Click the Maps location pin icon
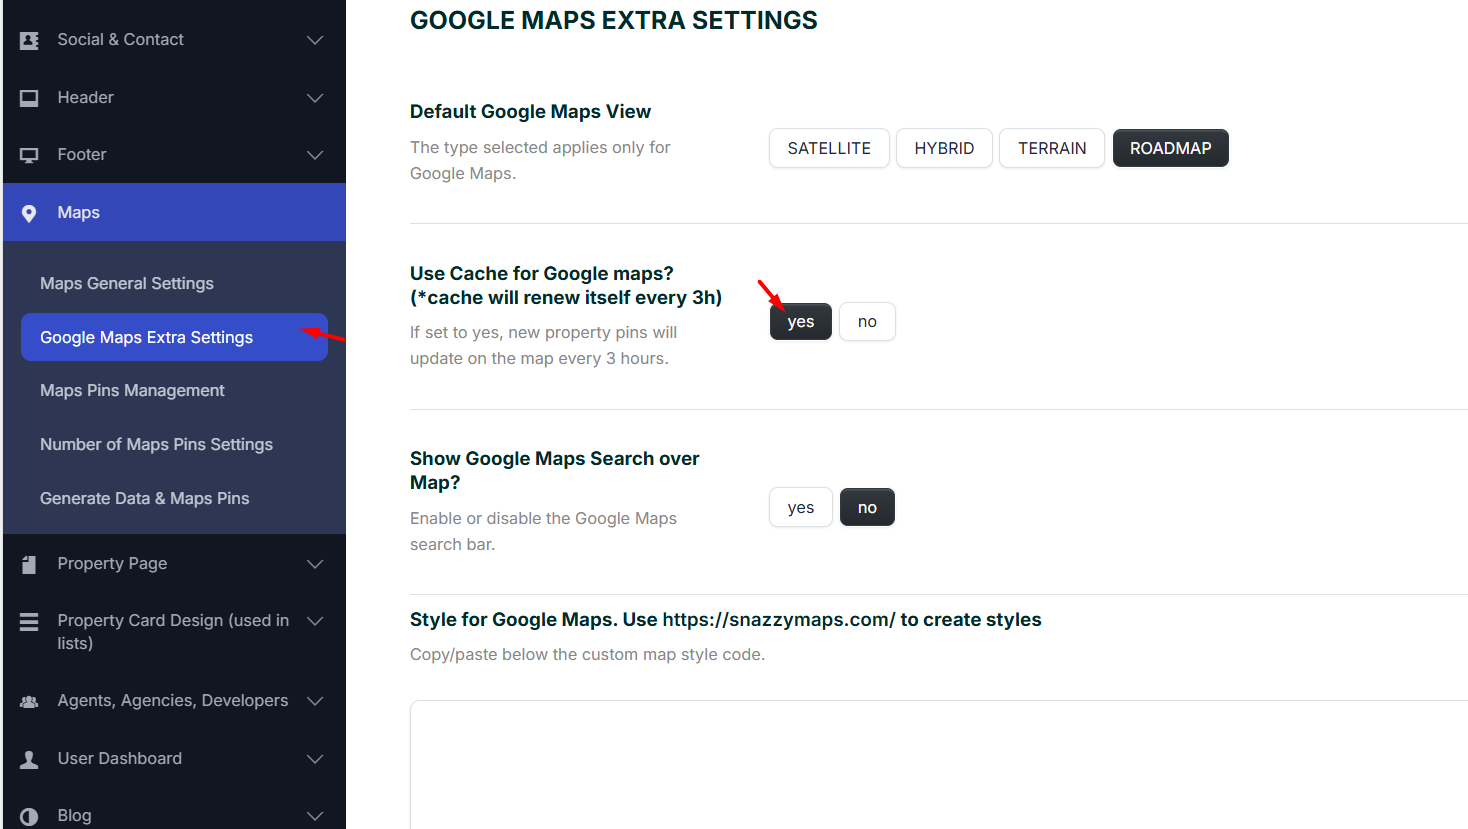The height and width of the screenshot is (829, 1468). [29, 213]
